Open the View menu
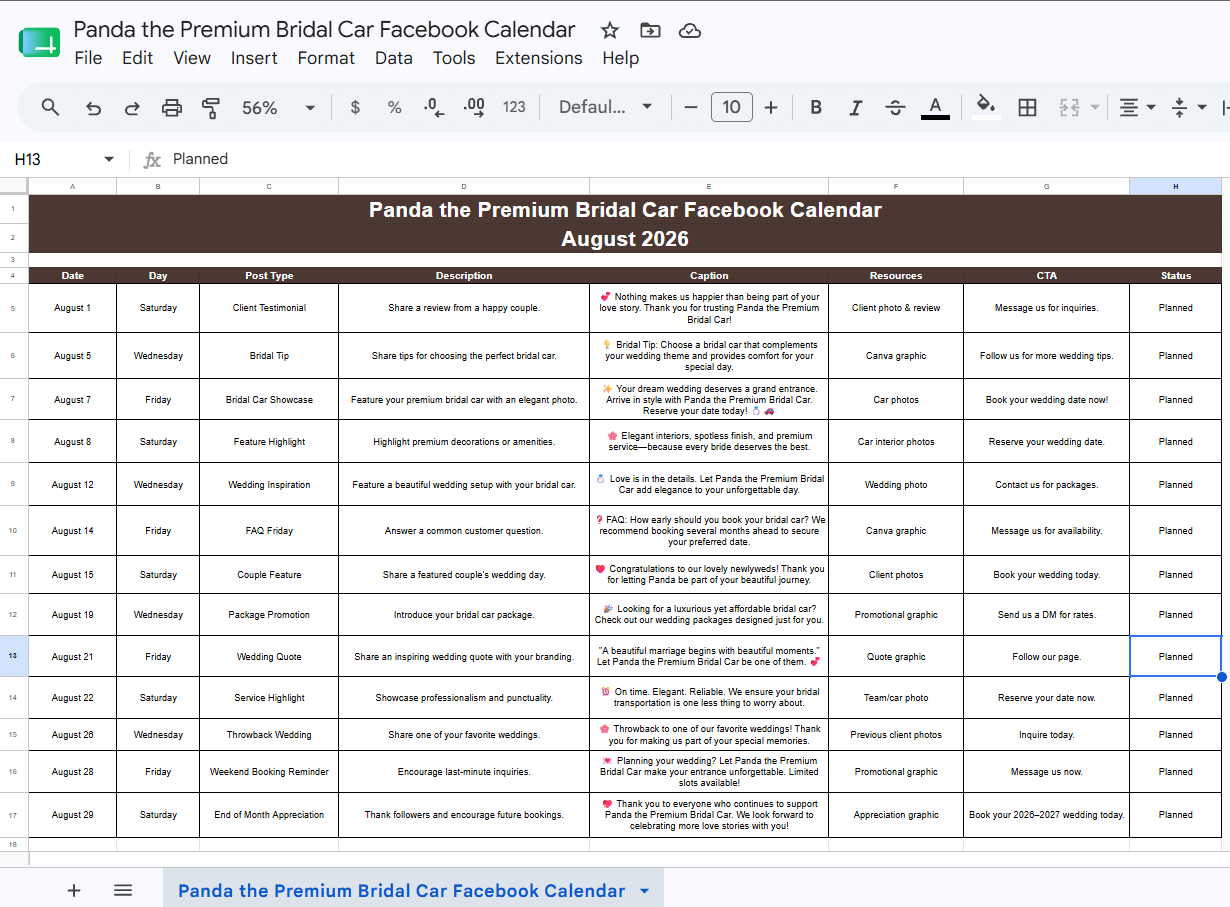The height and width of the screenshot is (907, 1230). click(x=192, y=58)
